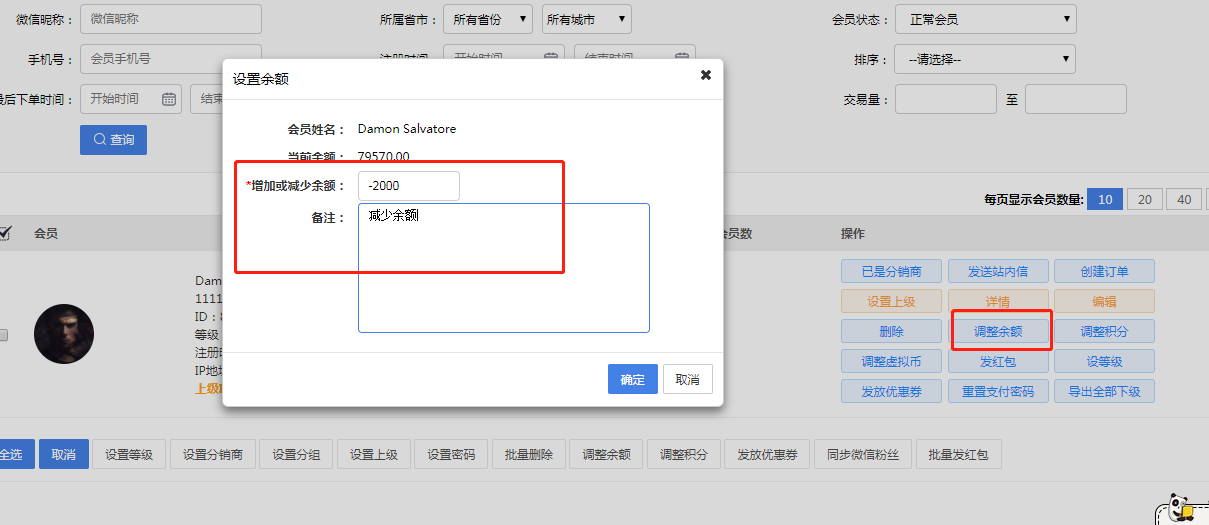
Task: Toggle the select-all checkbox in table header
Action: [x=5, y=233]
